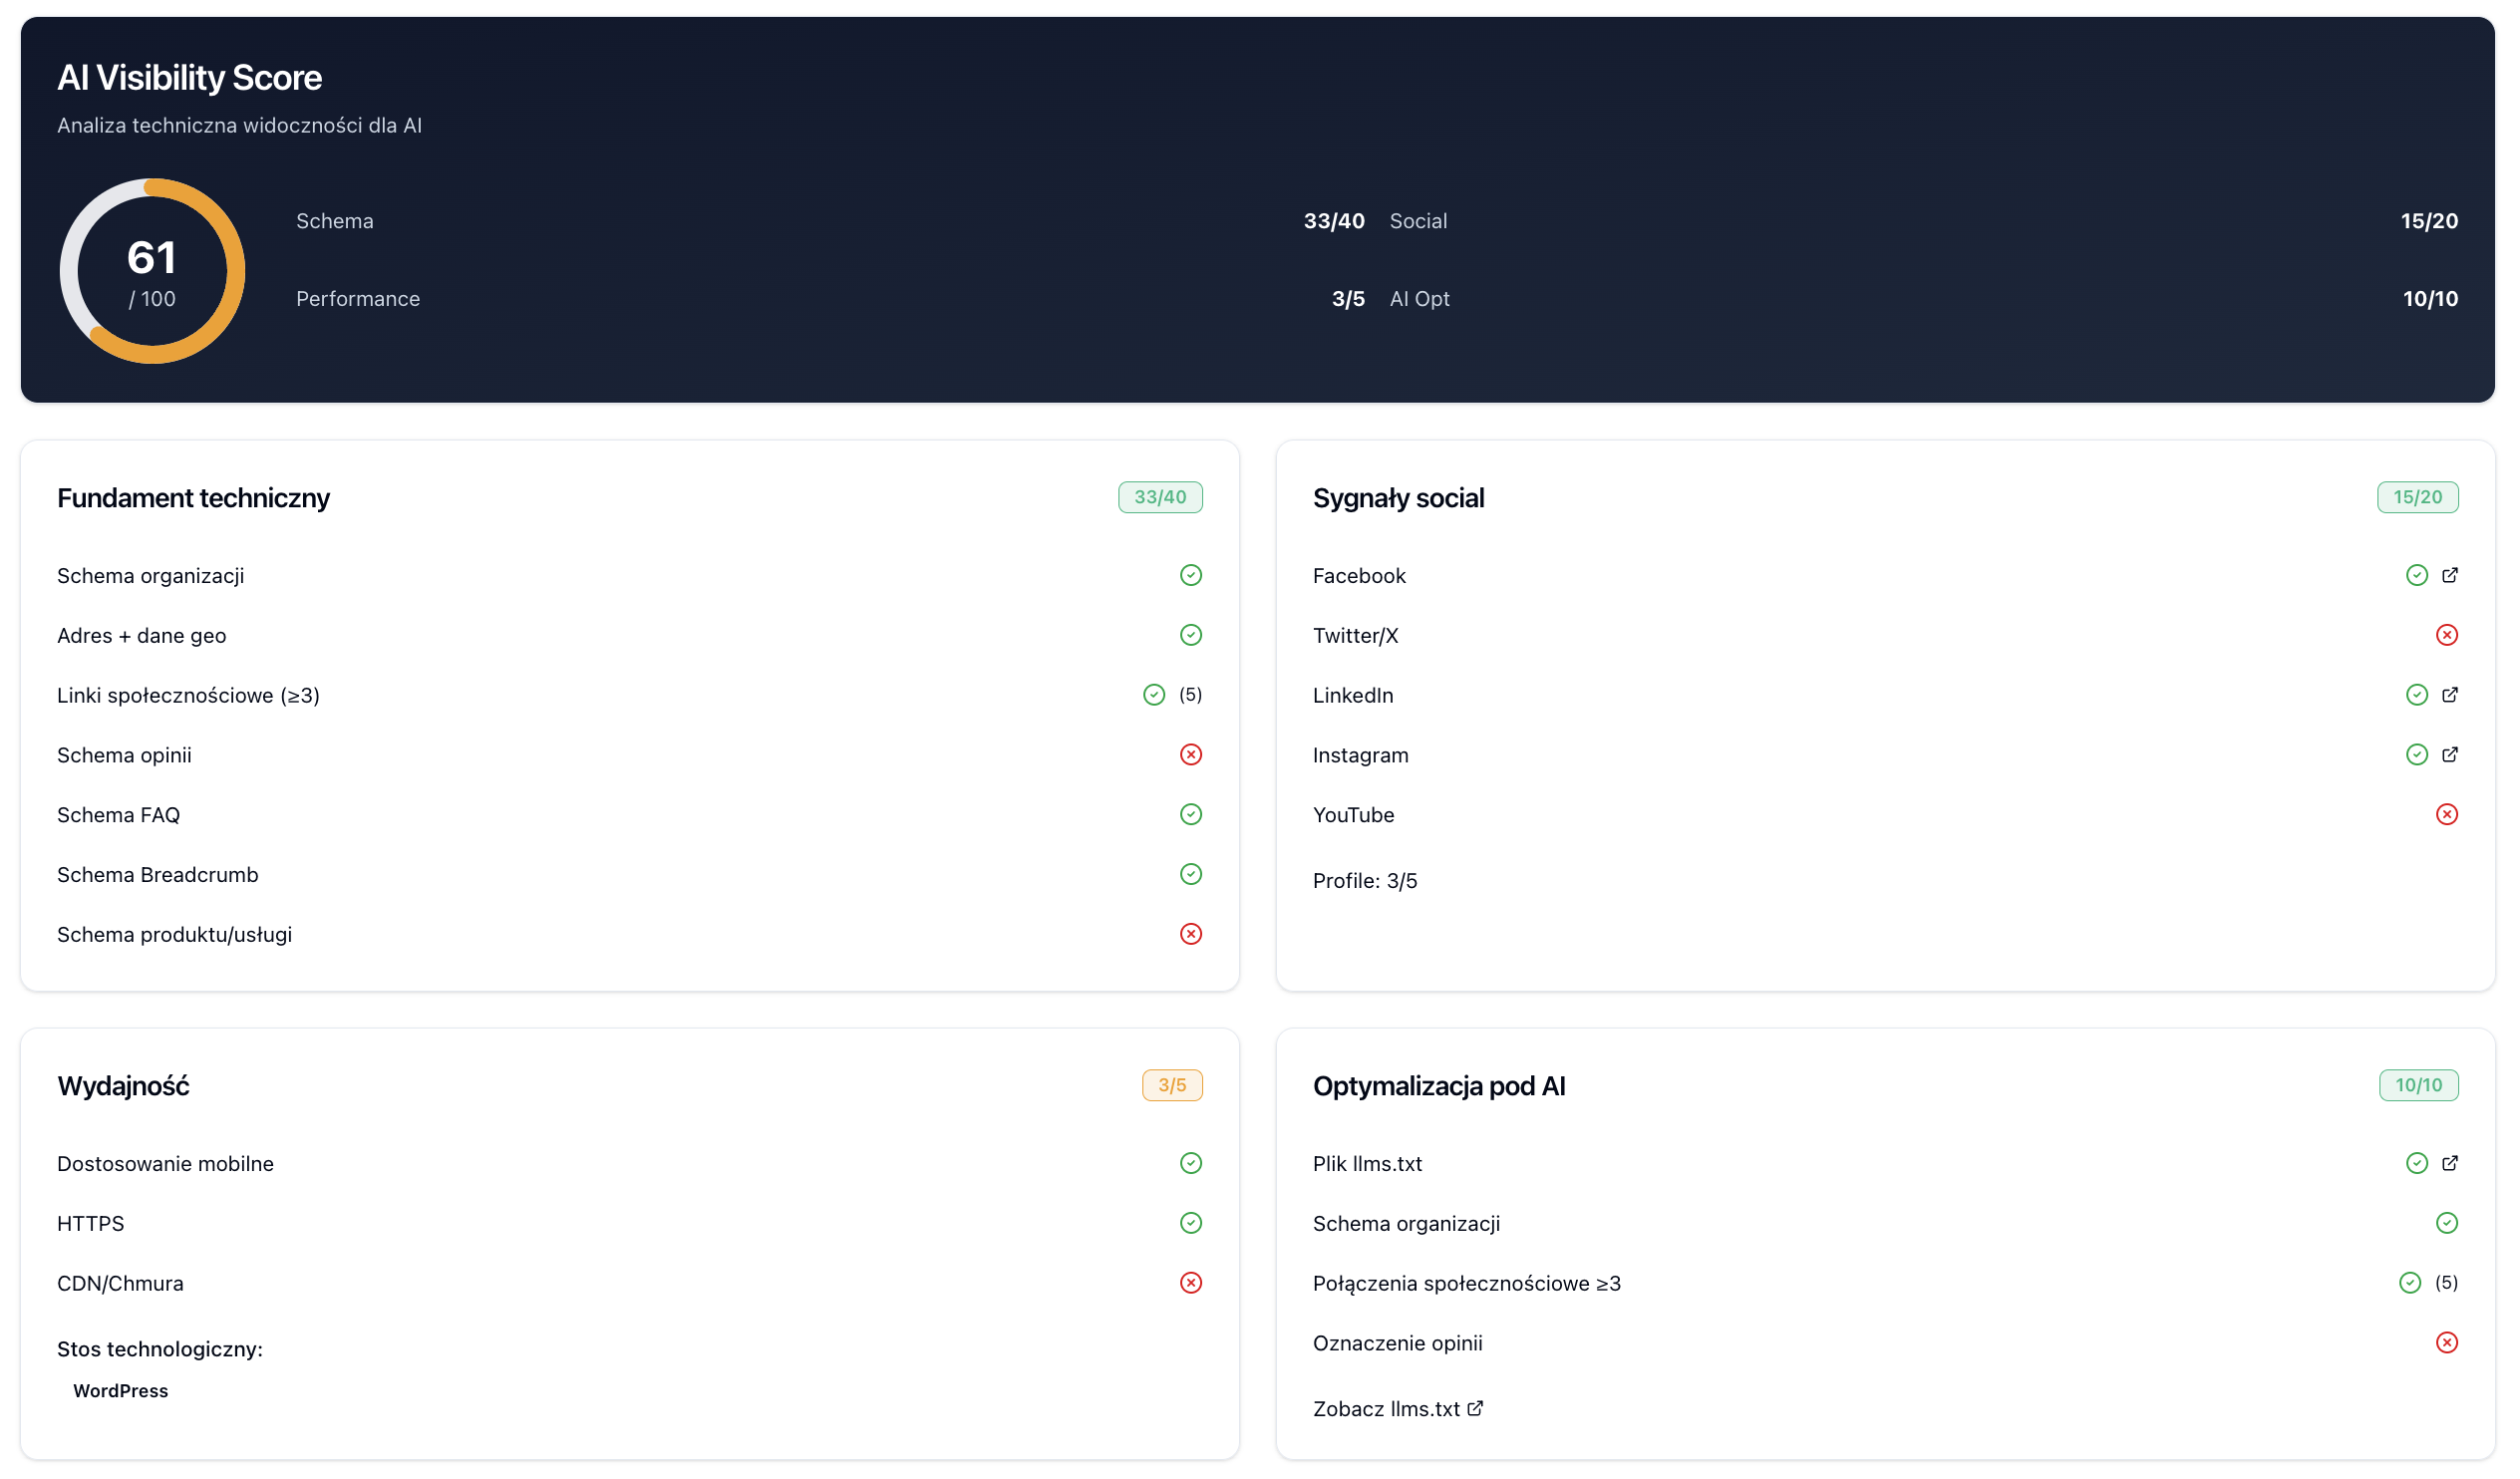The width and height of the screenshot is (2520, 1479).
Task: Open the Zobacz llms.txt link
Action: 1398,1408
